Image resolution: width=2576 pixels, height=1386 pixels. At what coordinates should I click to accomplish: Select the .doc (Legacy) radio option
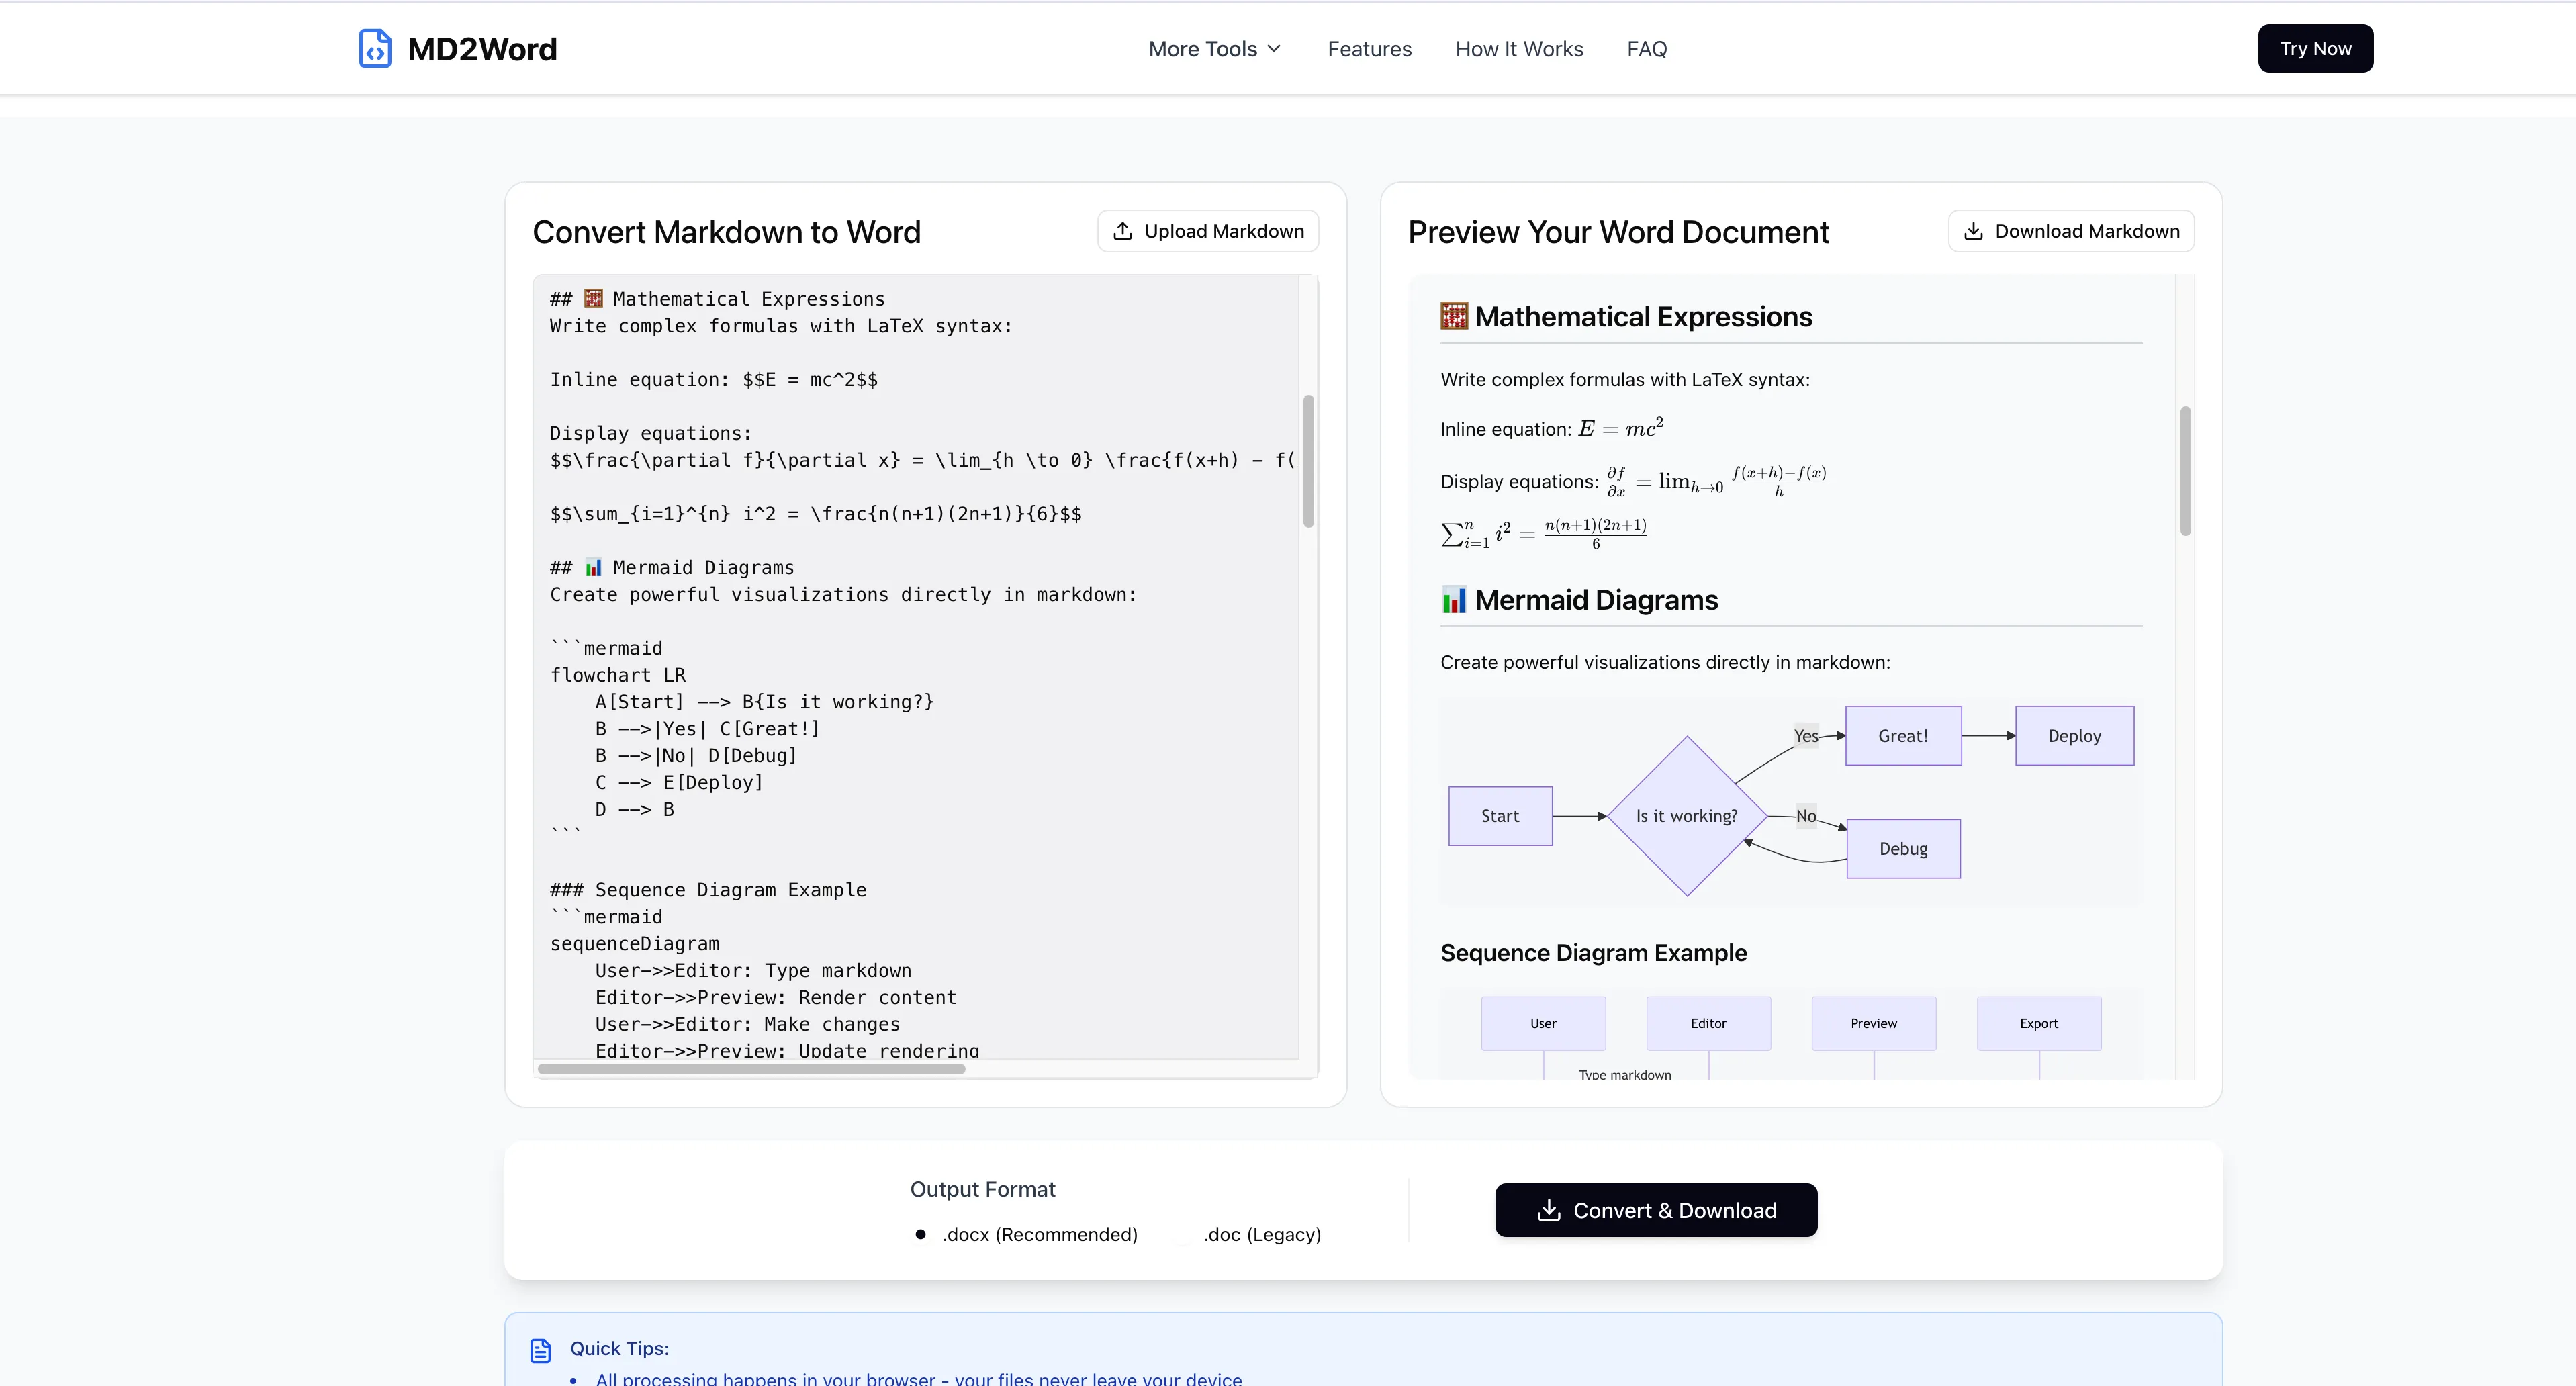pyautogui.click(x=1184, y=1234)
